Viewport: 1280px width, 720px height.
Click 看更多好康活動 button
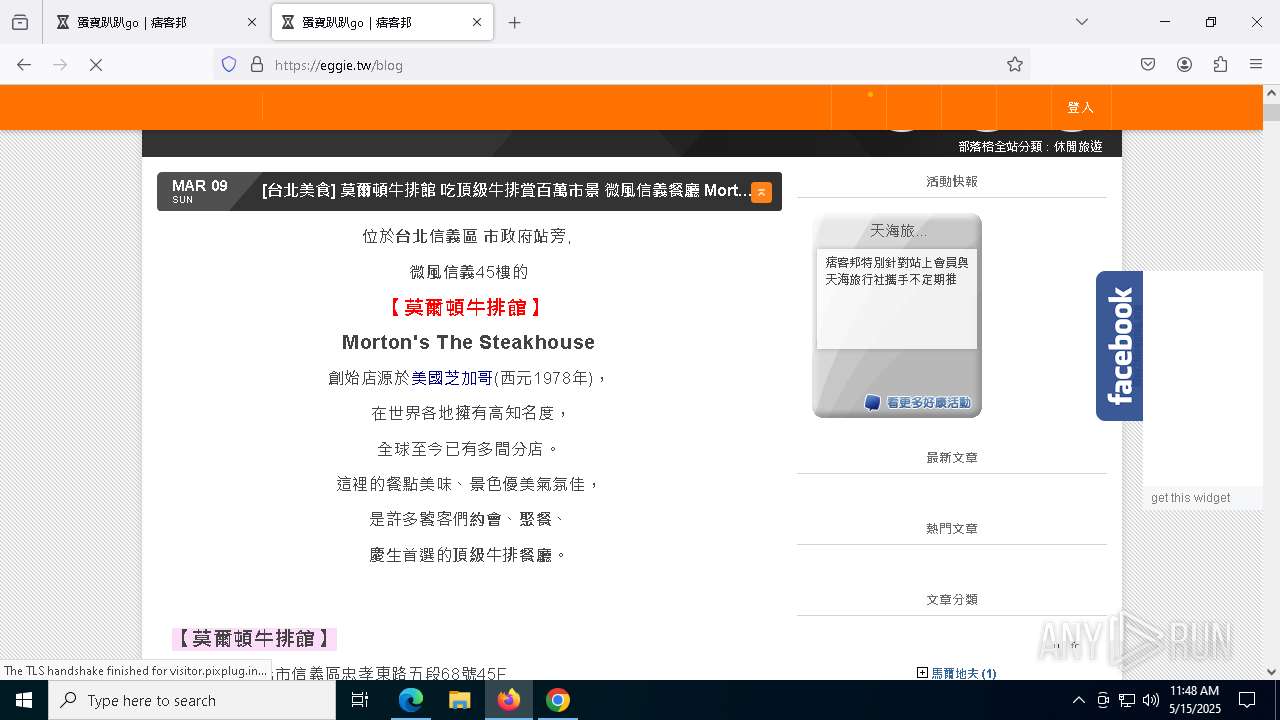918,402
